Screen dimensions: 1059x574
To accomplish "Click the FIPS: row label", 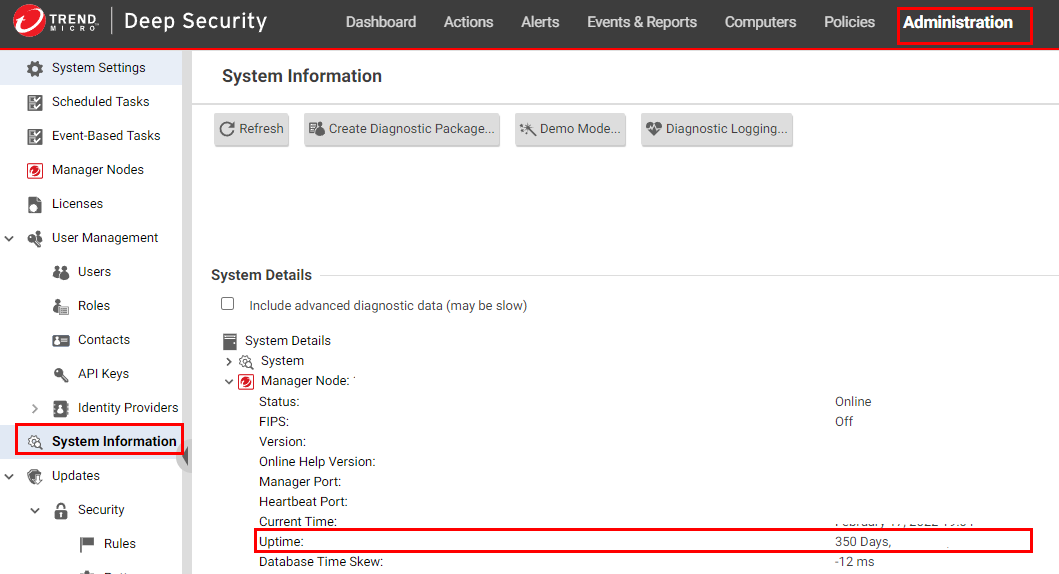I will click(x=274, y=422).
